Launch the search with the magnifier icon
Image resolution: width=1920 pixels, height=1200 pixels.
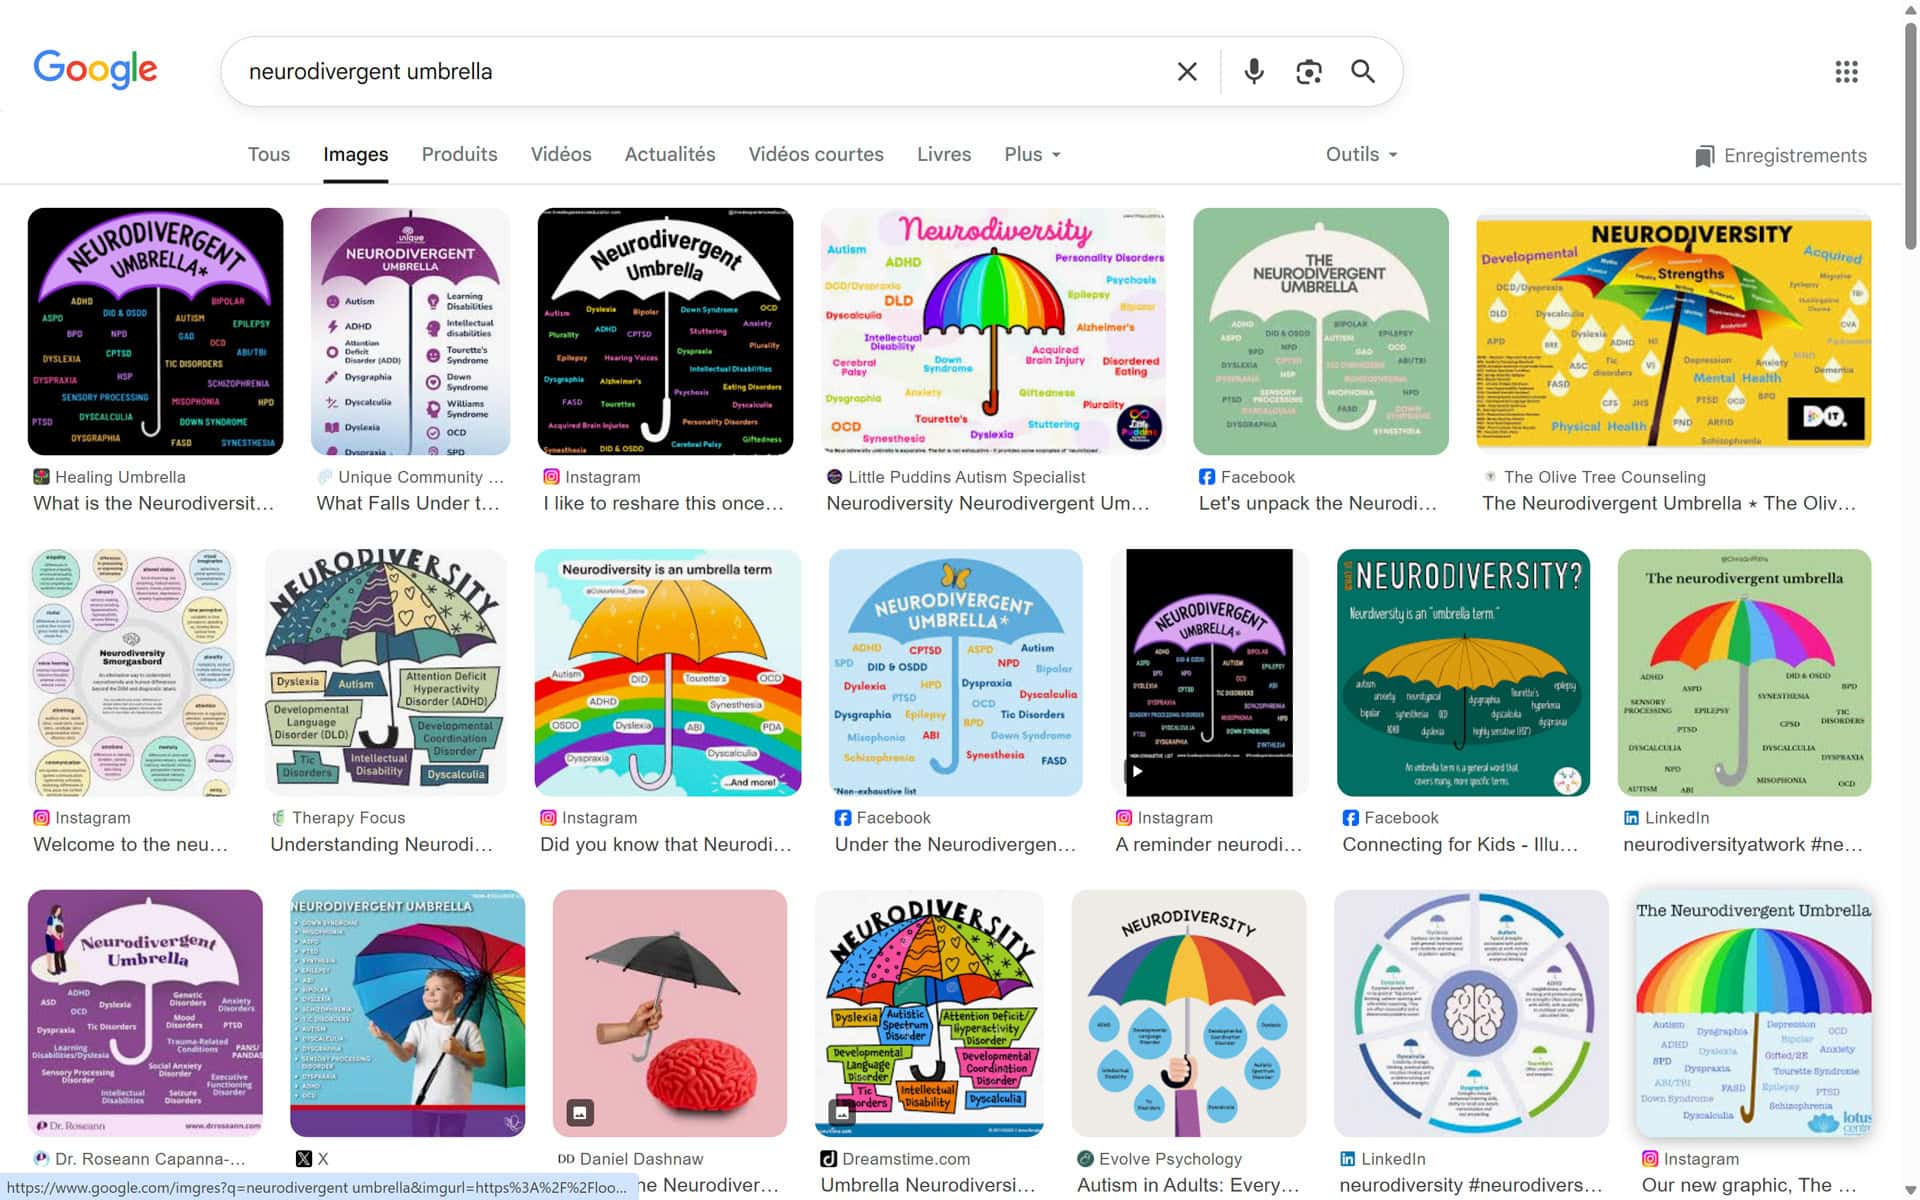(x=1363, y=71)
